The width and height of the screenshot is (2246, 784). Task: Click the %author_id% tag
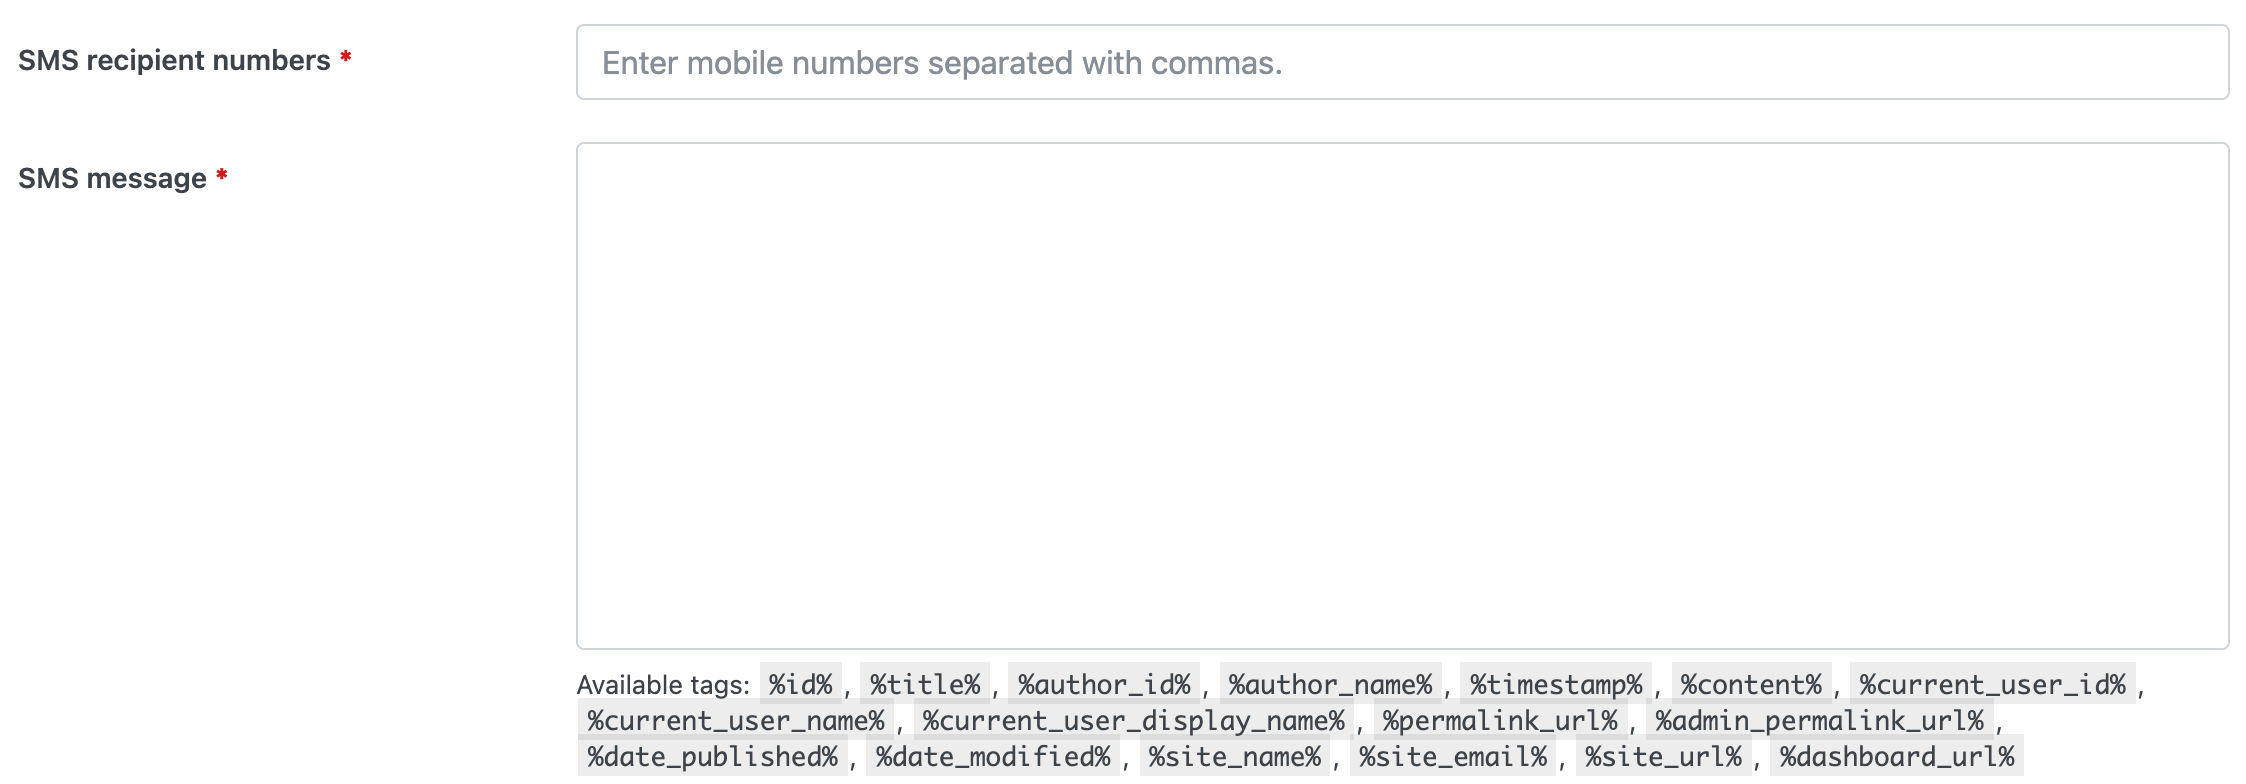click(1104, 685)
